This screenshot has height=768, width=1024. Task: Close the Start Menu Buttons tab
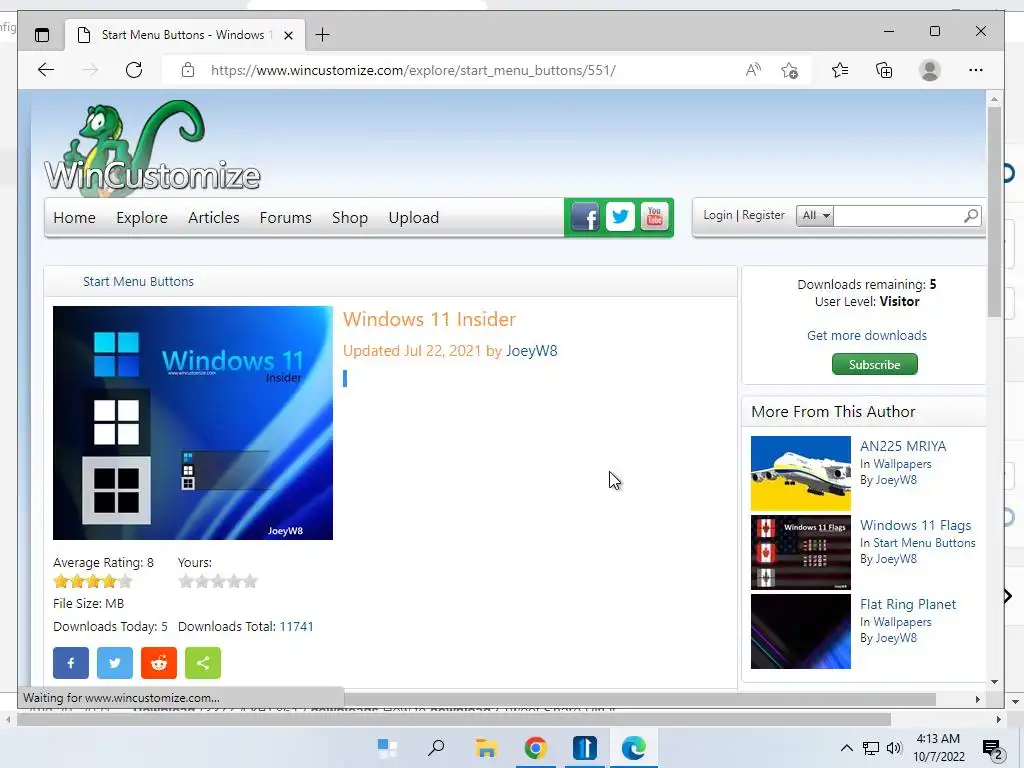click(288, 35)
